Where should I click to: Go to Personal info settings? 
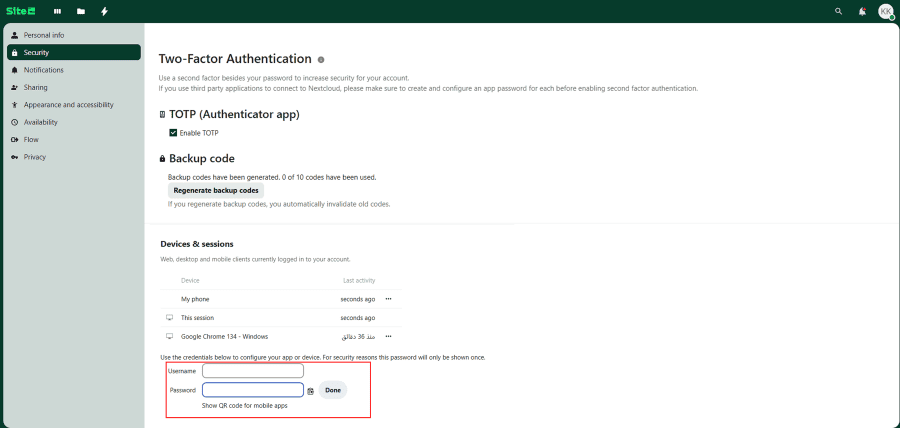44,35
